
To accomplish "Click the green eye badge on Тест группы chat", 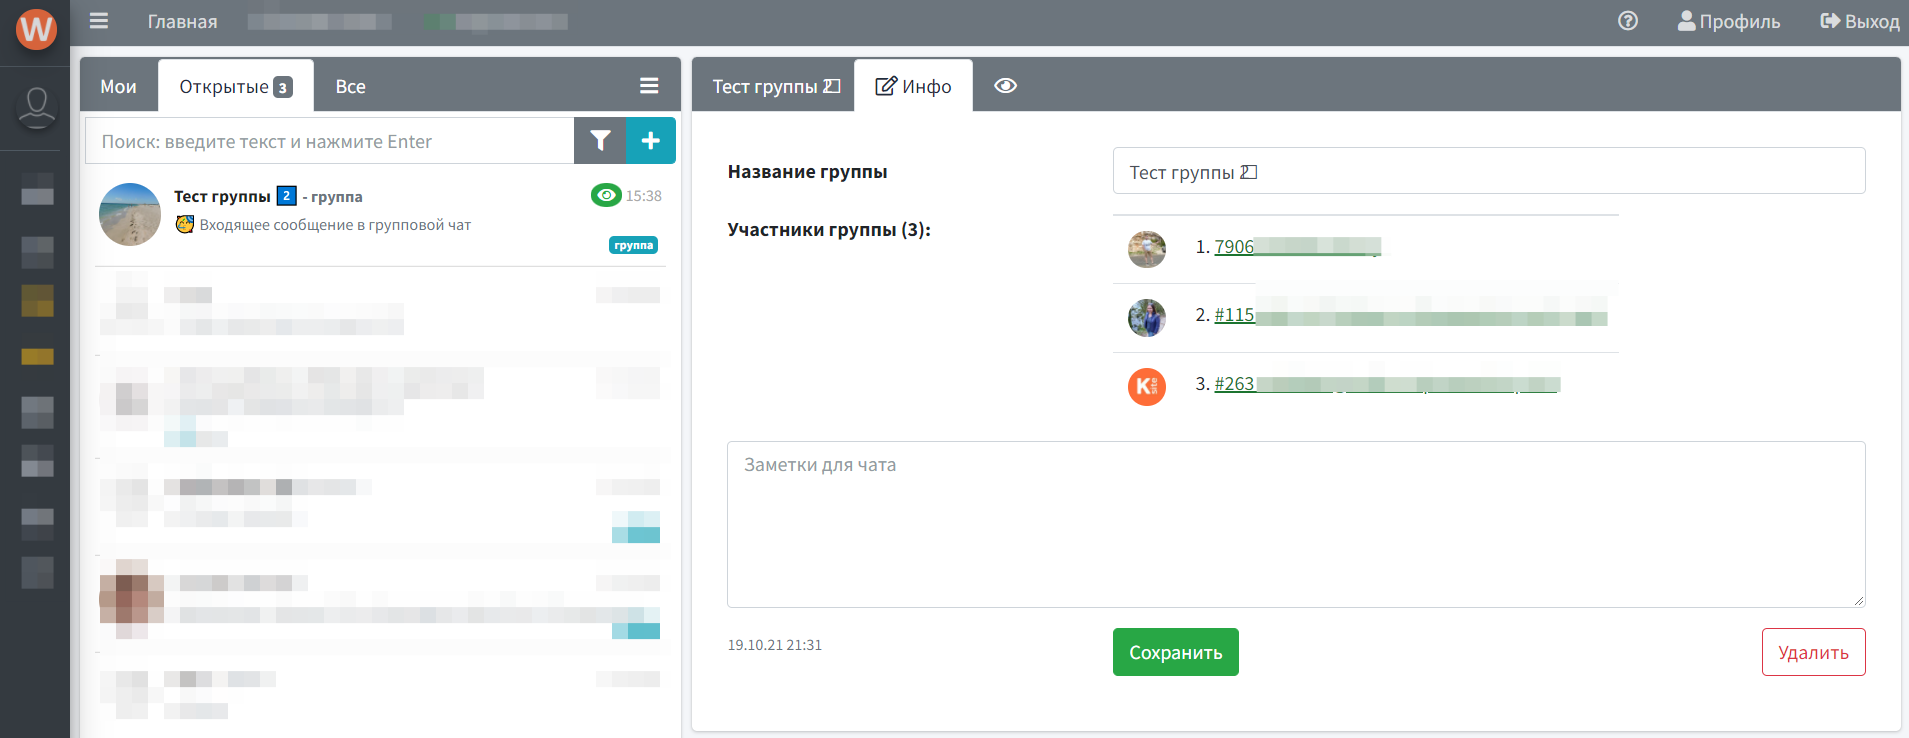I will pyautogui.click(x=606, y=195).
